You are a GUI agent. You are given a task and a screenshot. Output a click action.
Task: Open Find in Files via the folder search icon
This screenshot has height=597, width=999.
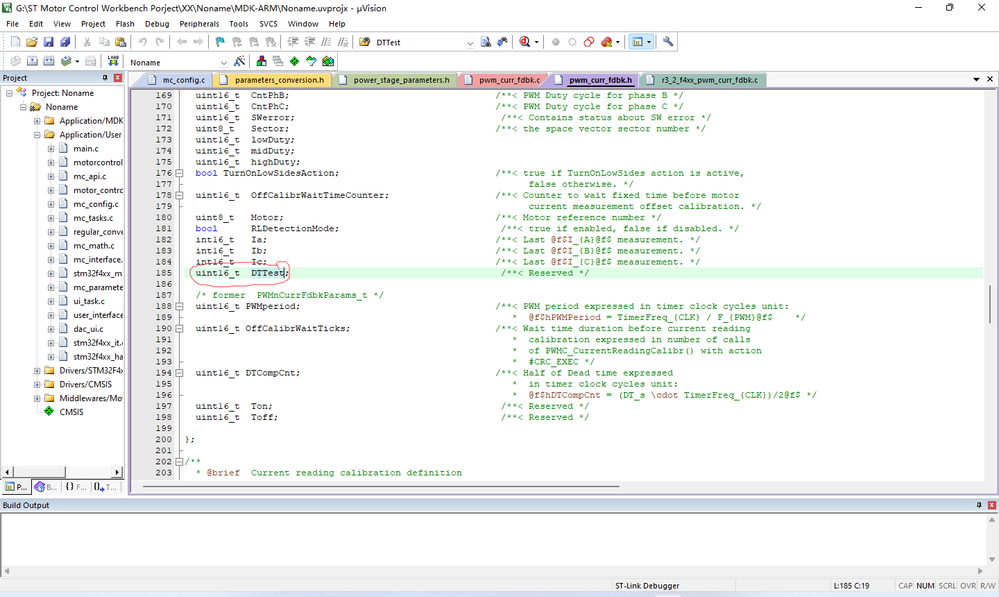(x=364, y=42)
